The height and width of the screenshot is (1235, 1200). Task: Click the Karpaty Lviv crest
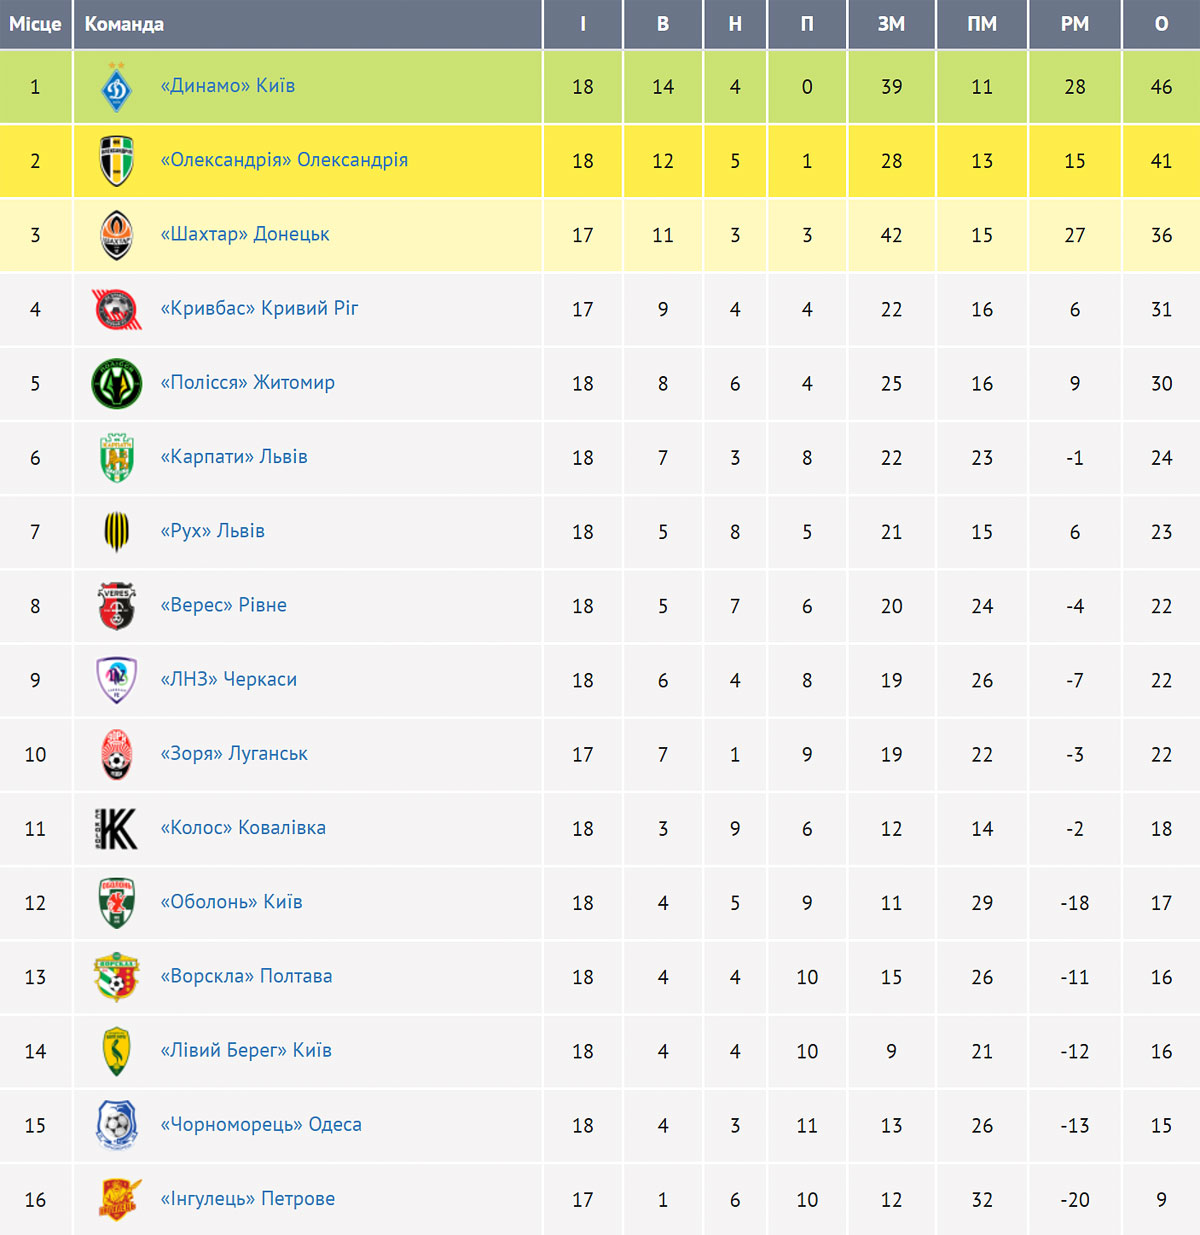point(117,458)
